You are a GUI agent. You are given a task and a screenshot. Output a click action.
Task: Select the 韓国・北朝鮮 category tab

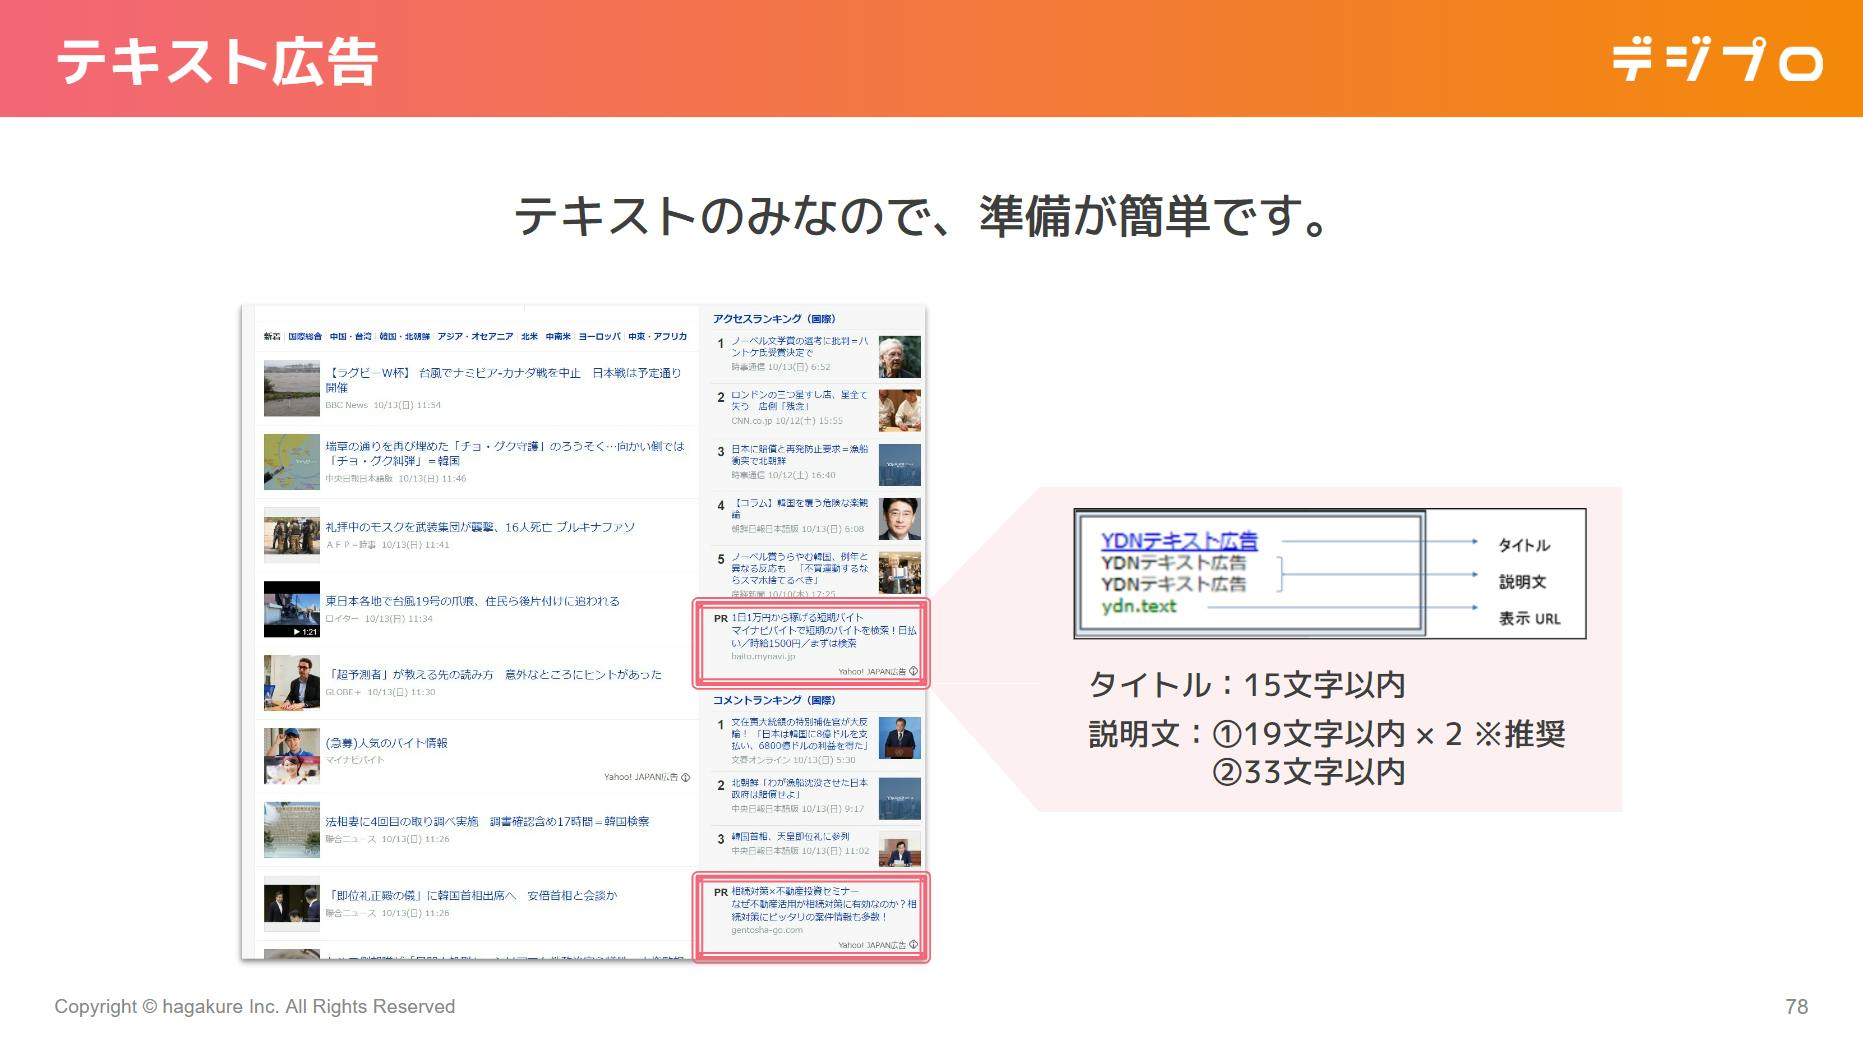coord(404,337)
